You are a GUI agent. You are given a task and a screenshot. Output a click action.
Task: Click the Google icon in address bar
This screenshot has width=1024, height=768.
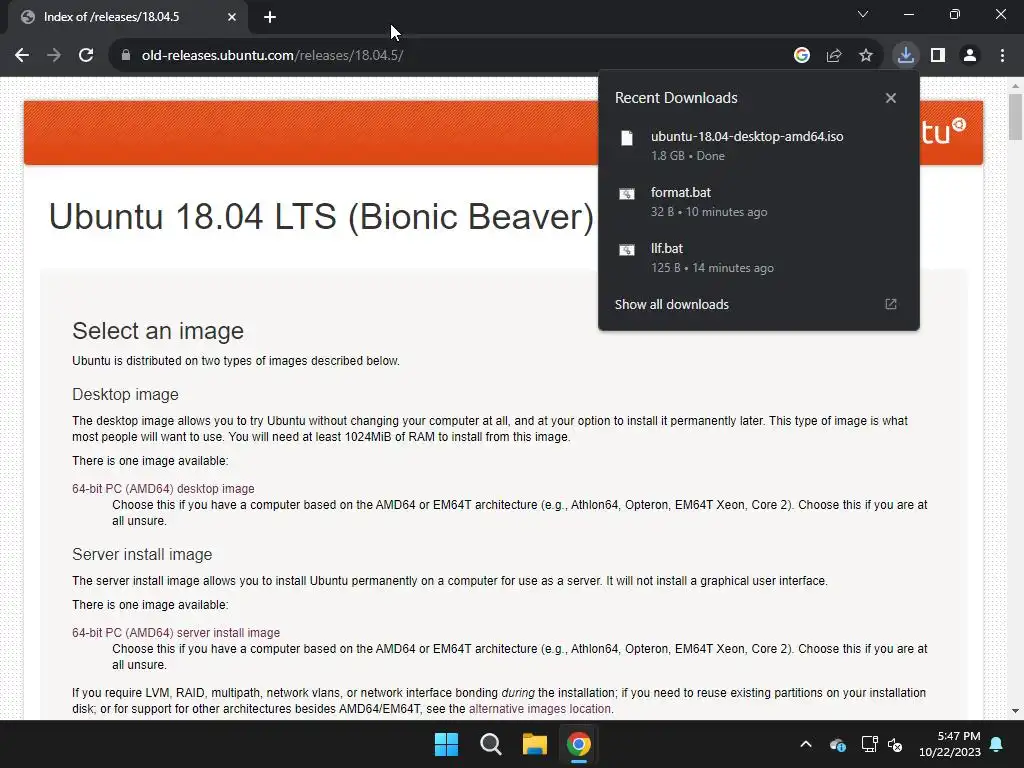tap(802, 56)
